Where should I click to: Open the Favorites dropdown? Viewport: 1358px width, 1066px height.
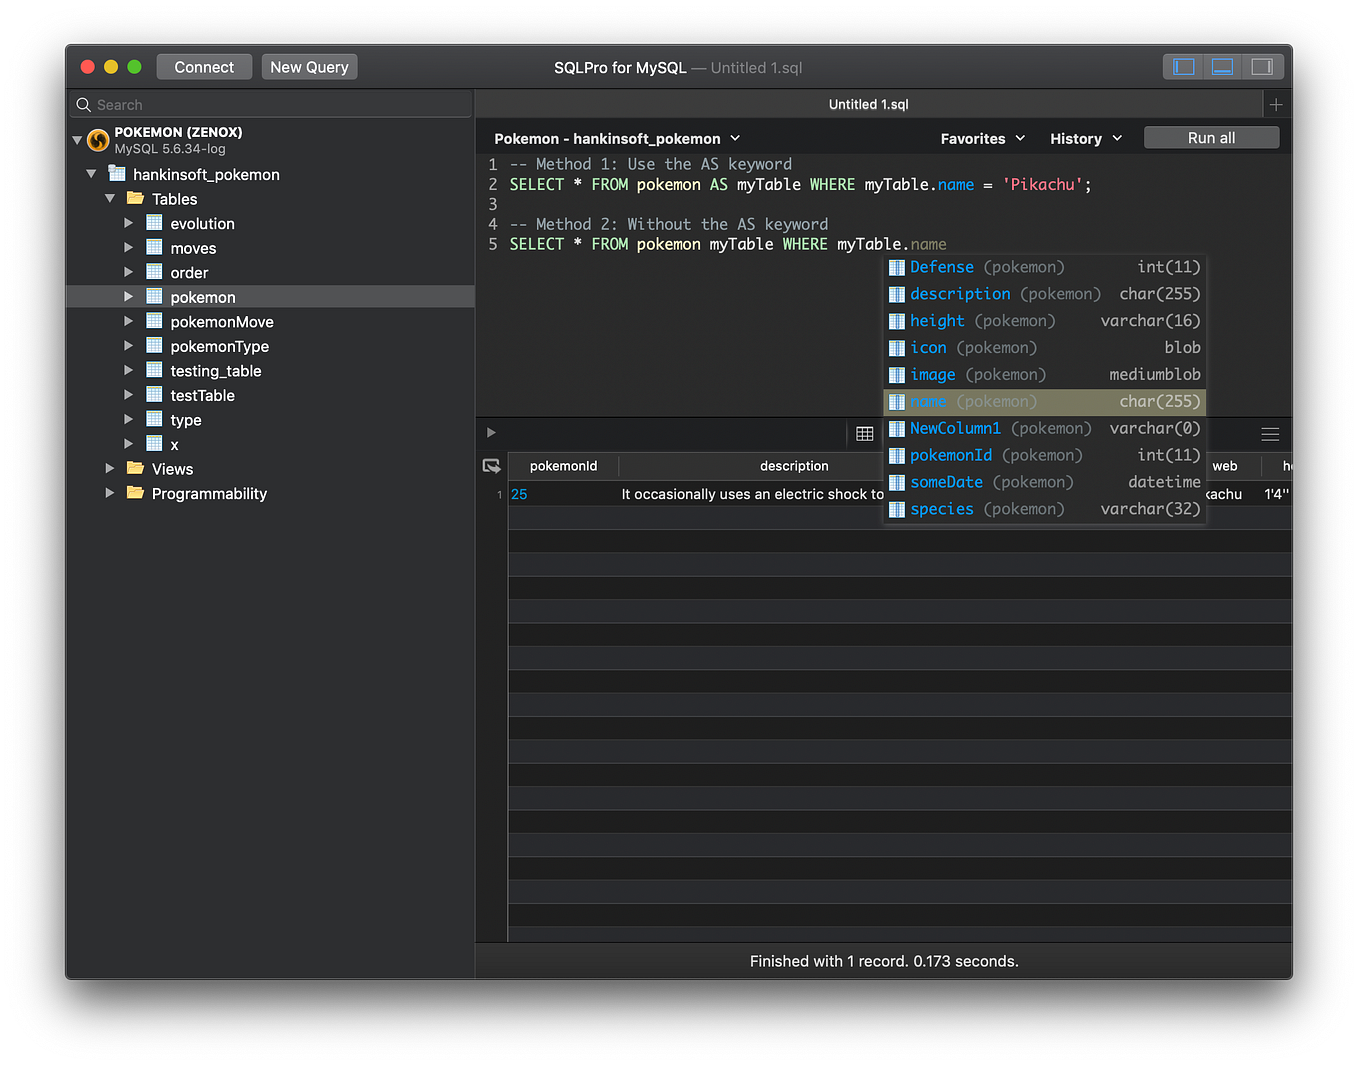coord(982,138)
